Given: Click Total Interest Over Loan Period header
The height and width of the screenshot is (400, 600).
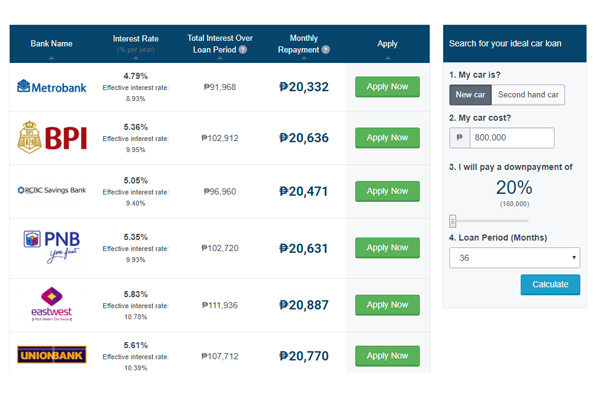Looking at the screenshot, I should click(220, 44).
